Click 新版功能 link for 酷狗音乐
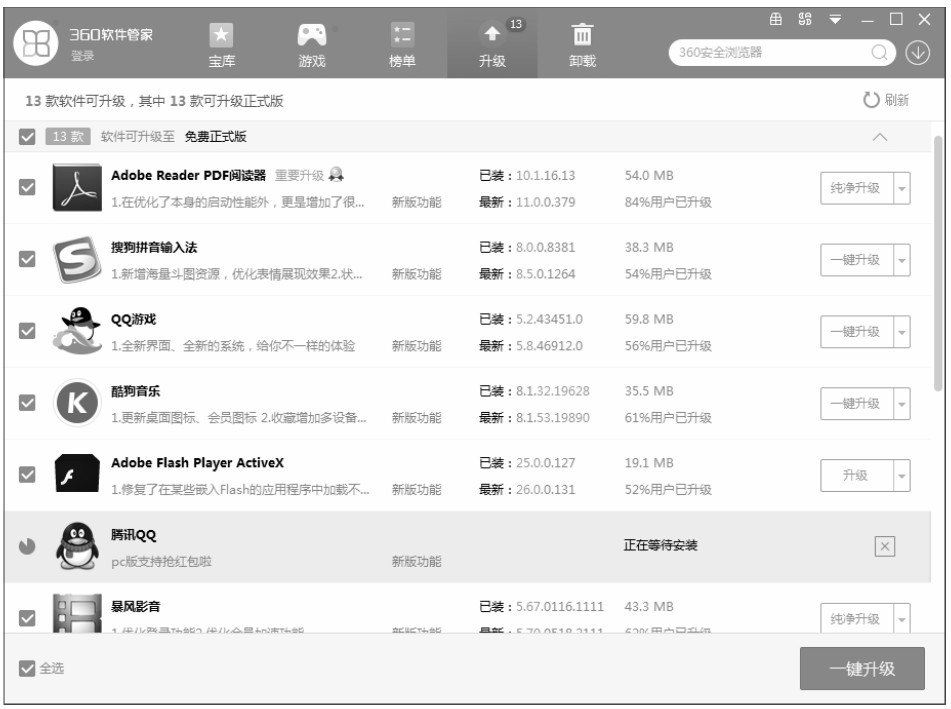This screenshot has height=709, width=951. click(417, 418)
